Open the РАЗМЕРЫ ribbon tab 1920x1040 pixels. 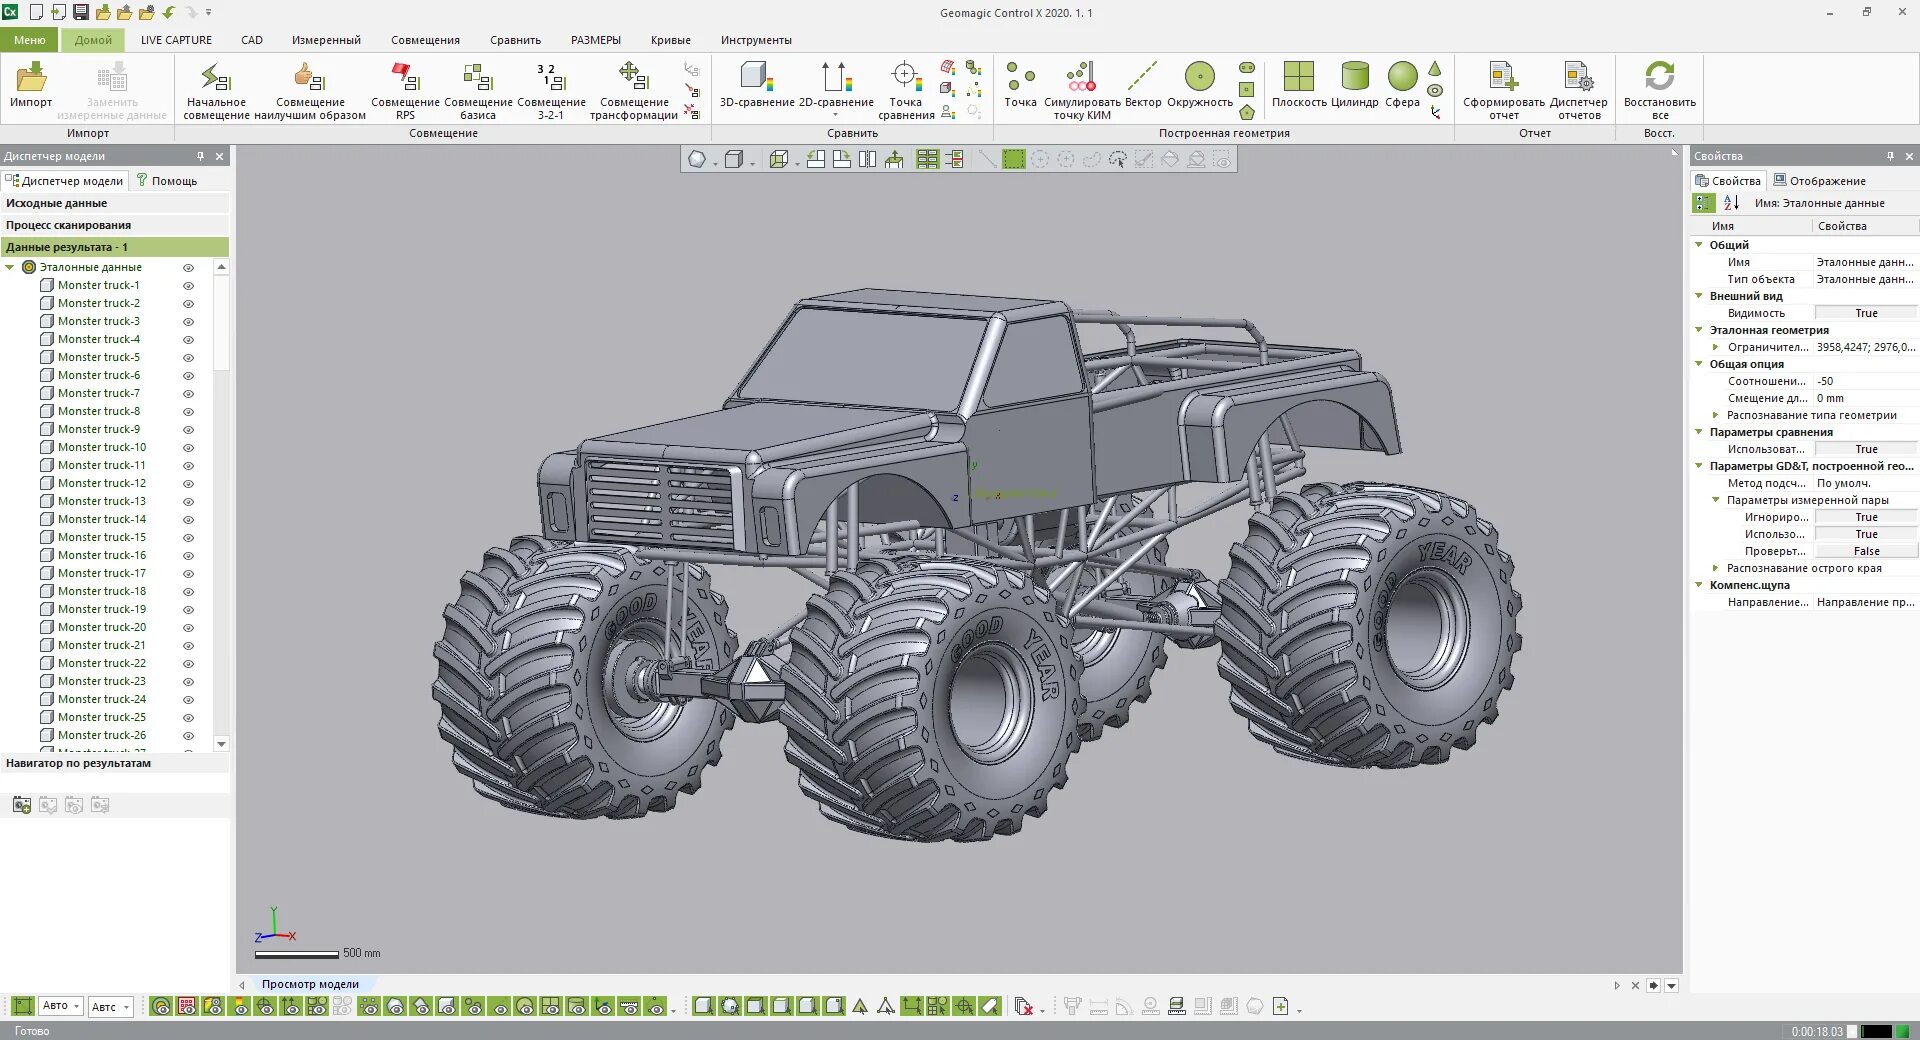(x=596, y=40)
